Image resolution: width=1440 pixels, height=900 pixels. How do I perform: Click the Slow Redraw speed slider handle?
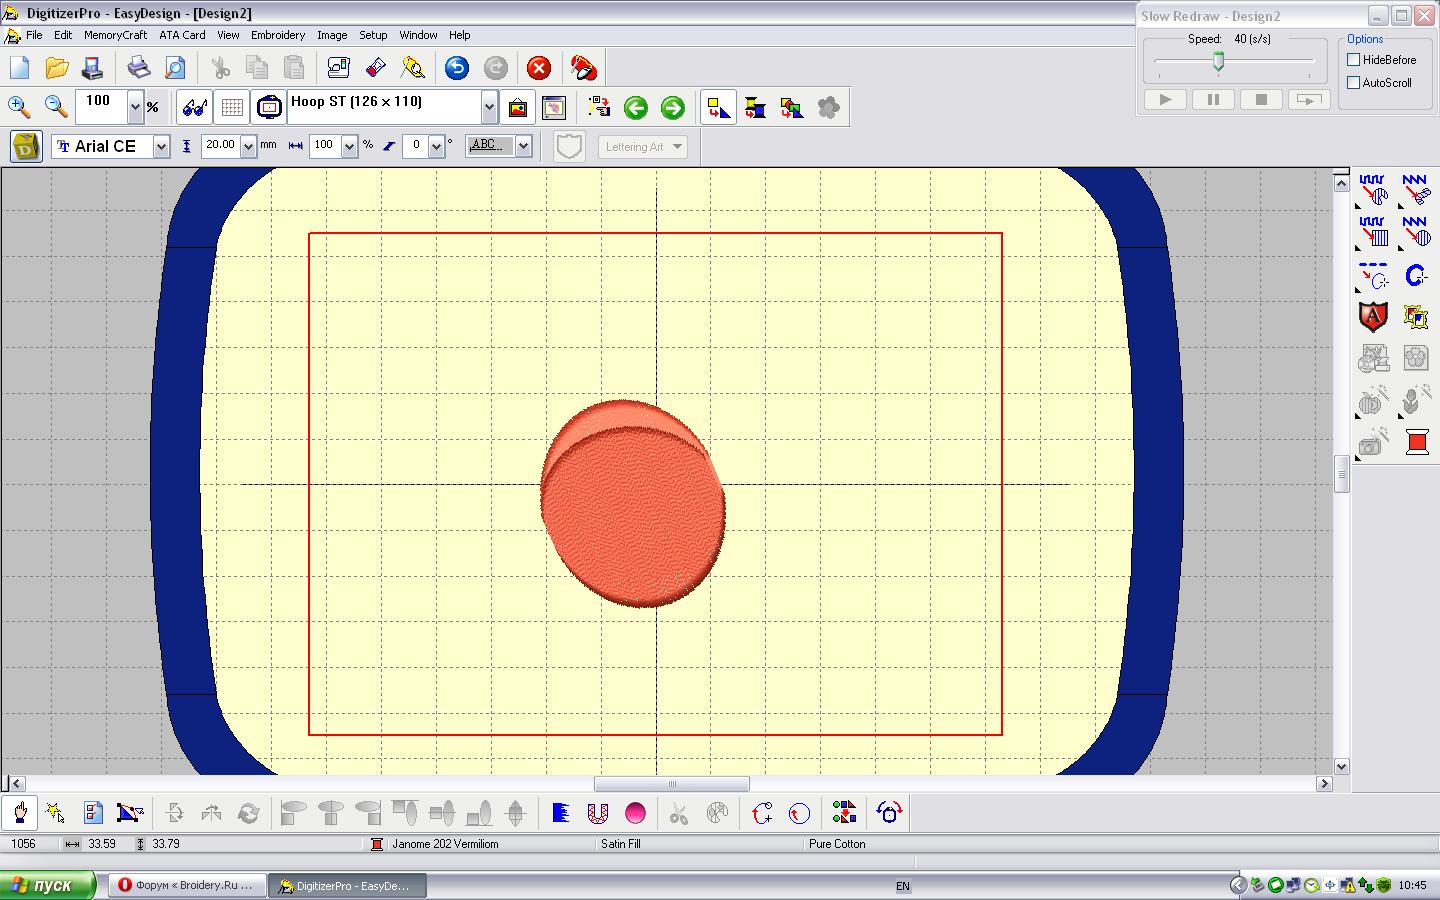(x=1218, y=62)
